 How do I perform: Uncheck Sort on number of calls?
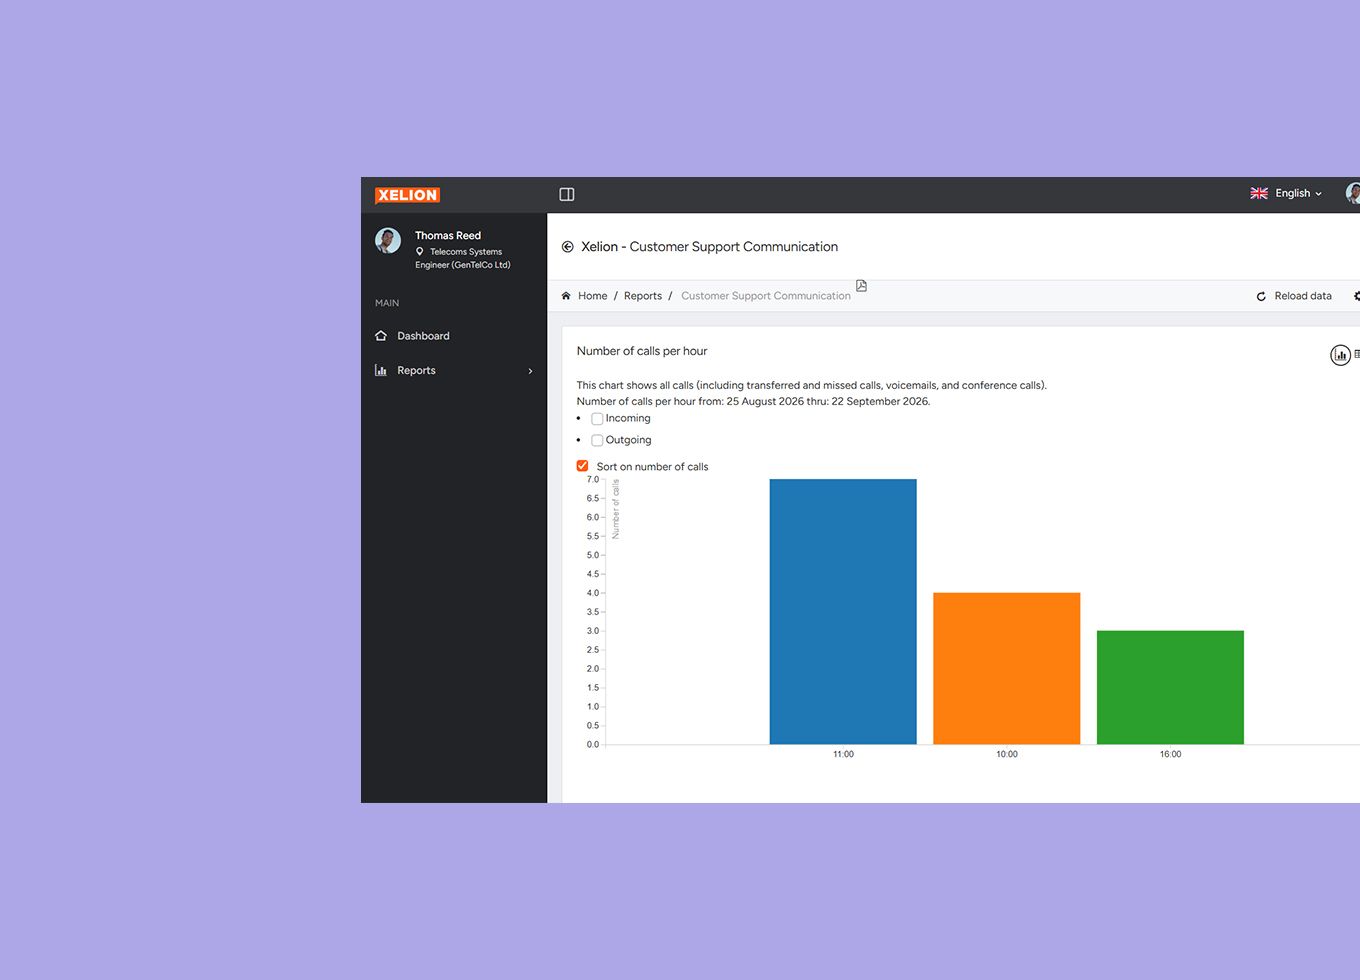point(583,466)
